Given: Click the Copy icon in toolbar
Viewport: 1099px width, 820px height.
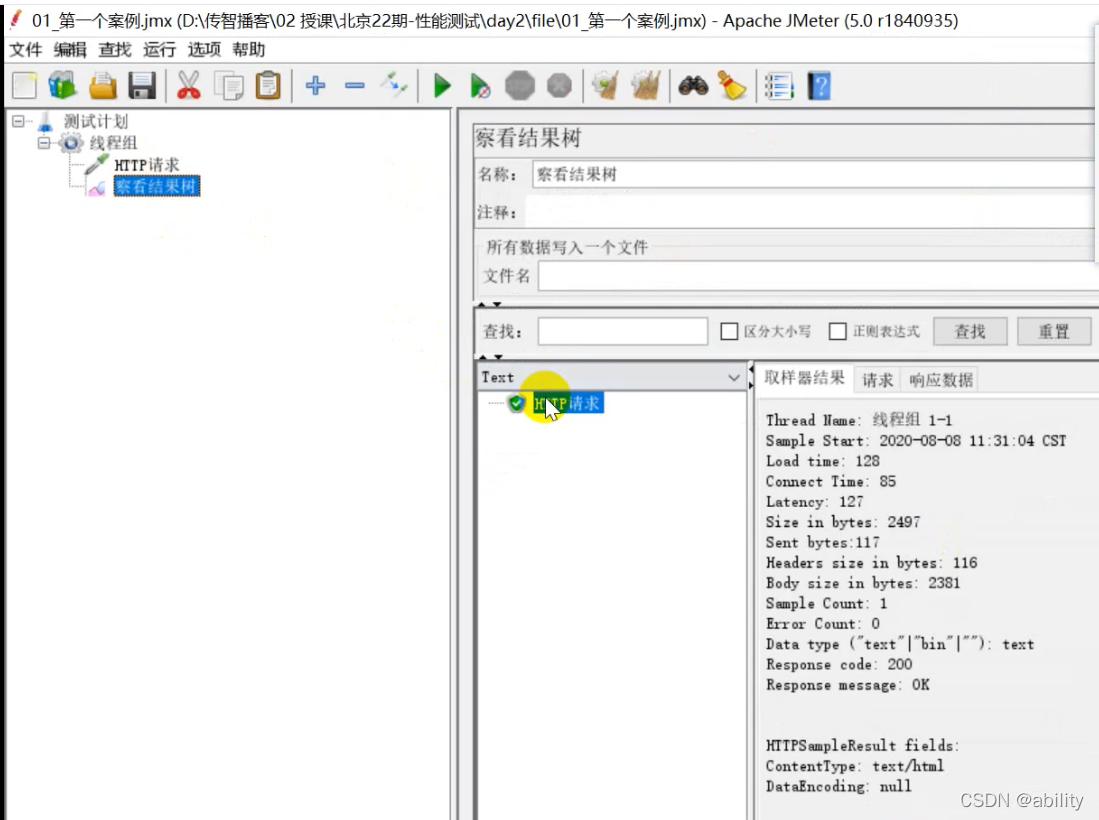Looking at the screenshot, I should tap(228, 86).
